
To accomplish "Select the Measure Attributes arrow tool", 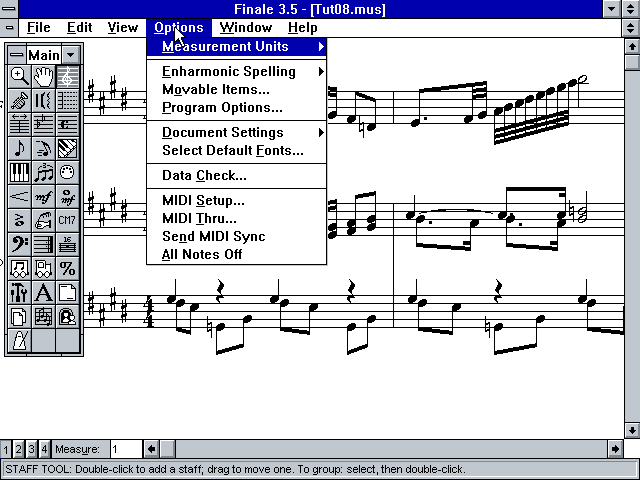I will [19, 124].
